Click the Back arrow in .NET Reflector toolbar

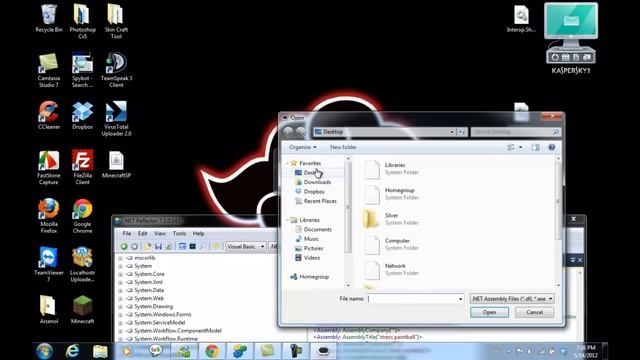coord(124,247)
